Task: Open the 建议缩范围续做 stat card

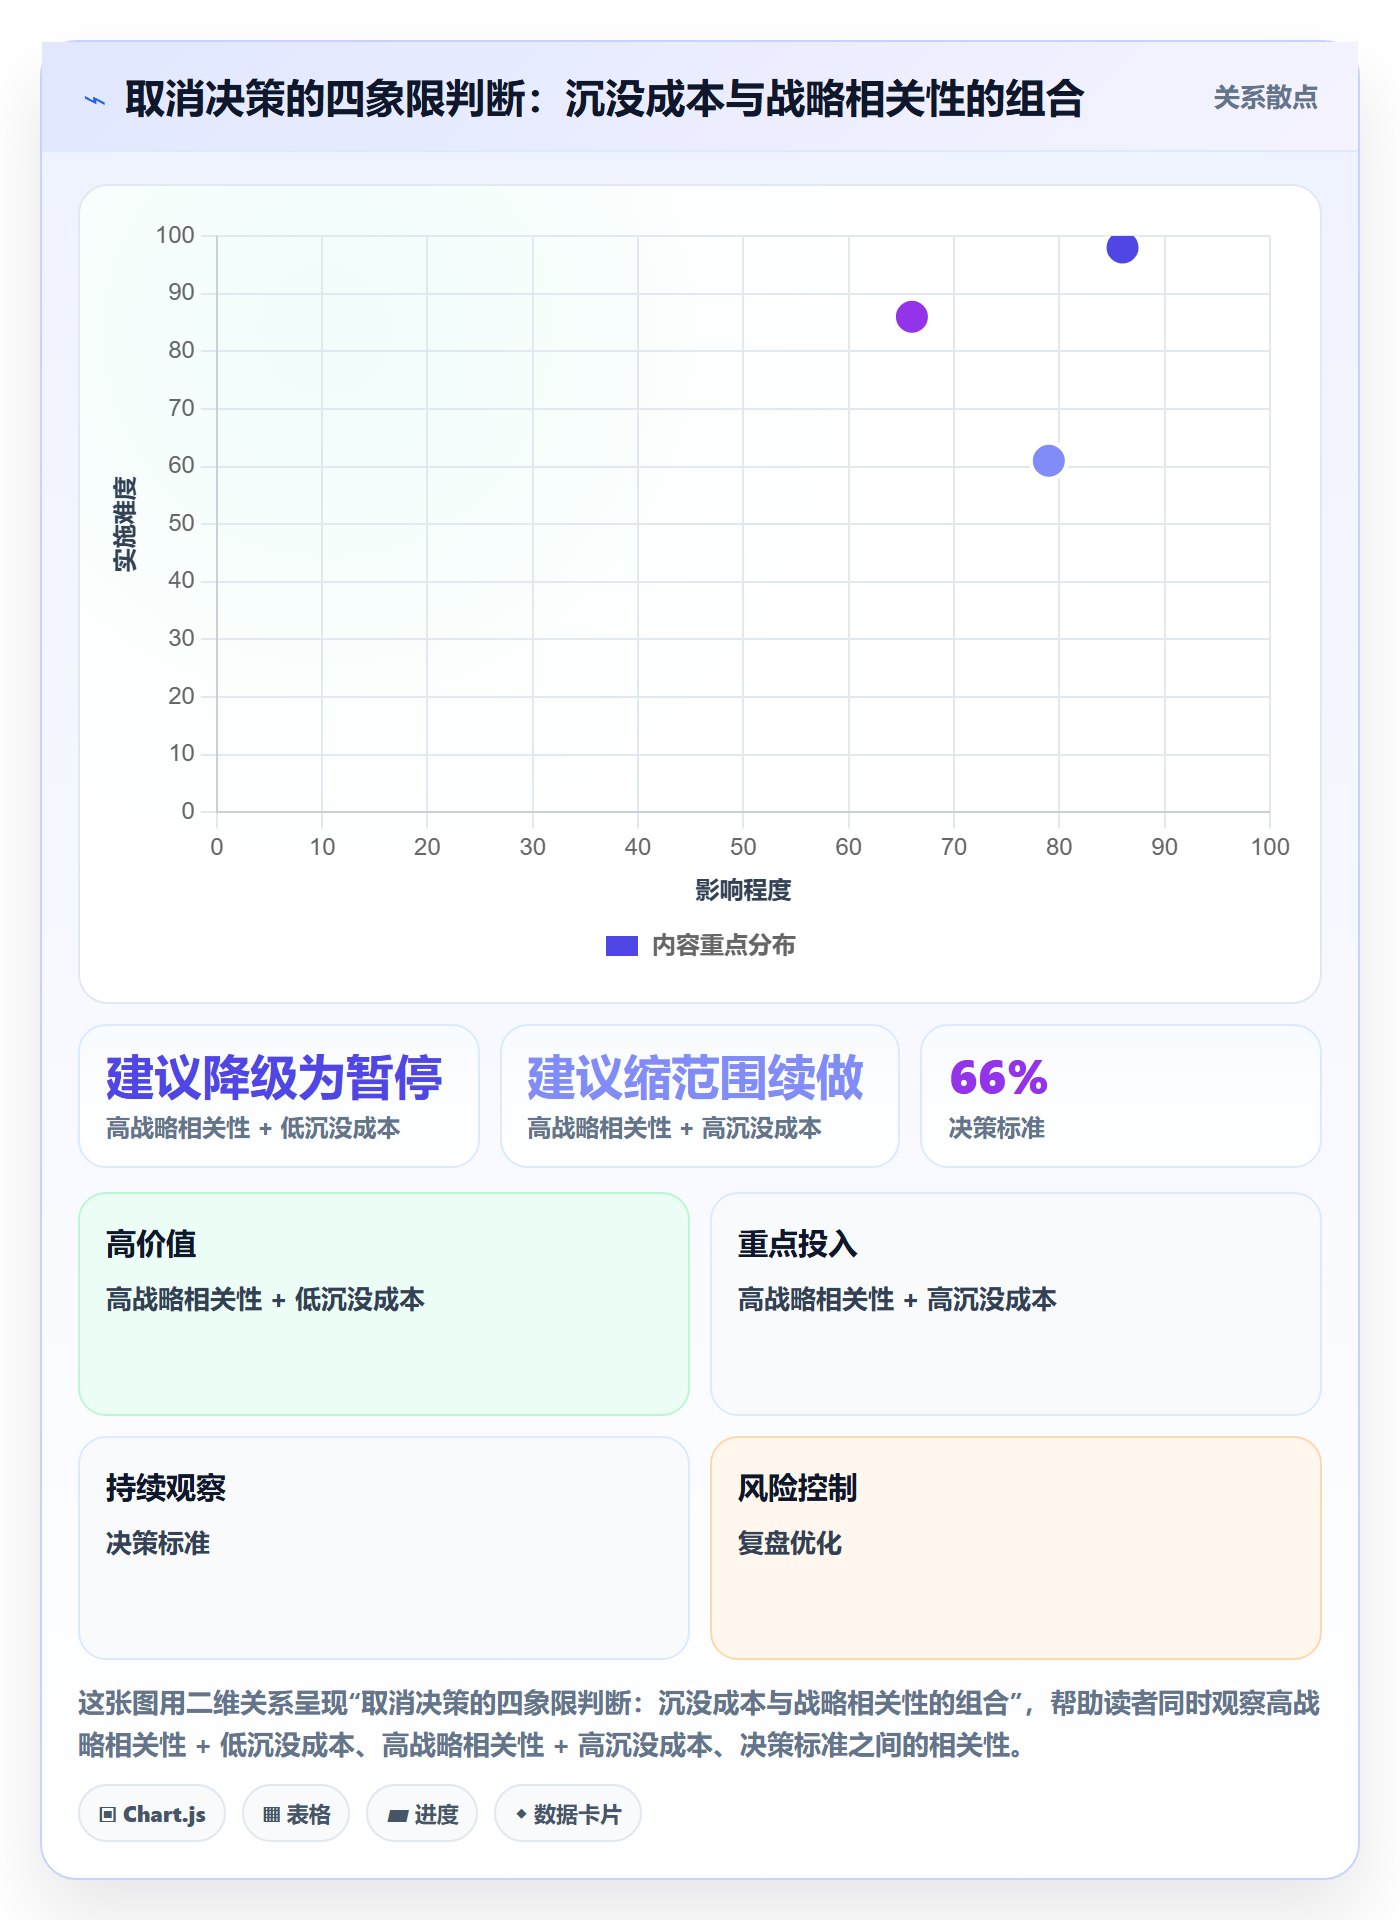Action: click(700, 1096)
